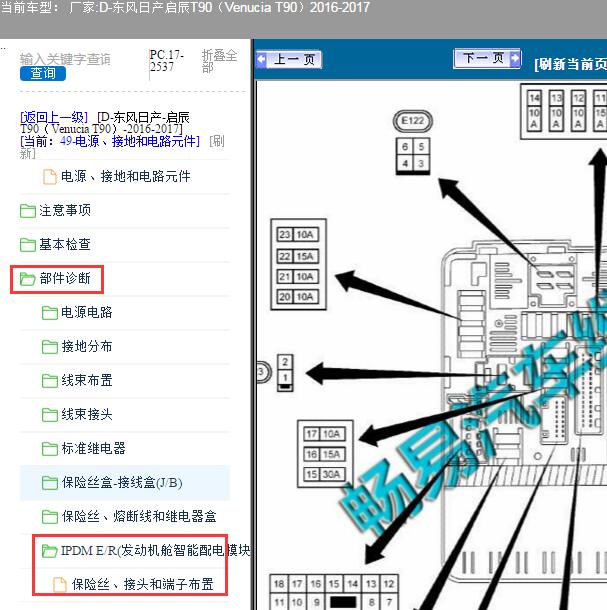Click fuse 20 10A in the diagram
Viewport: 607px width, 610px height.
(x=298, y=297)
